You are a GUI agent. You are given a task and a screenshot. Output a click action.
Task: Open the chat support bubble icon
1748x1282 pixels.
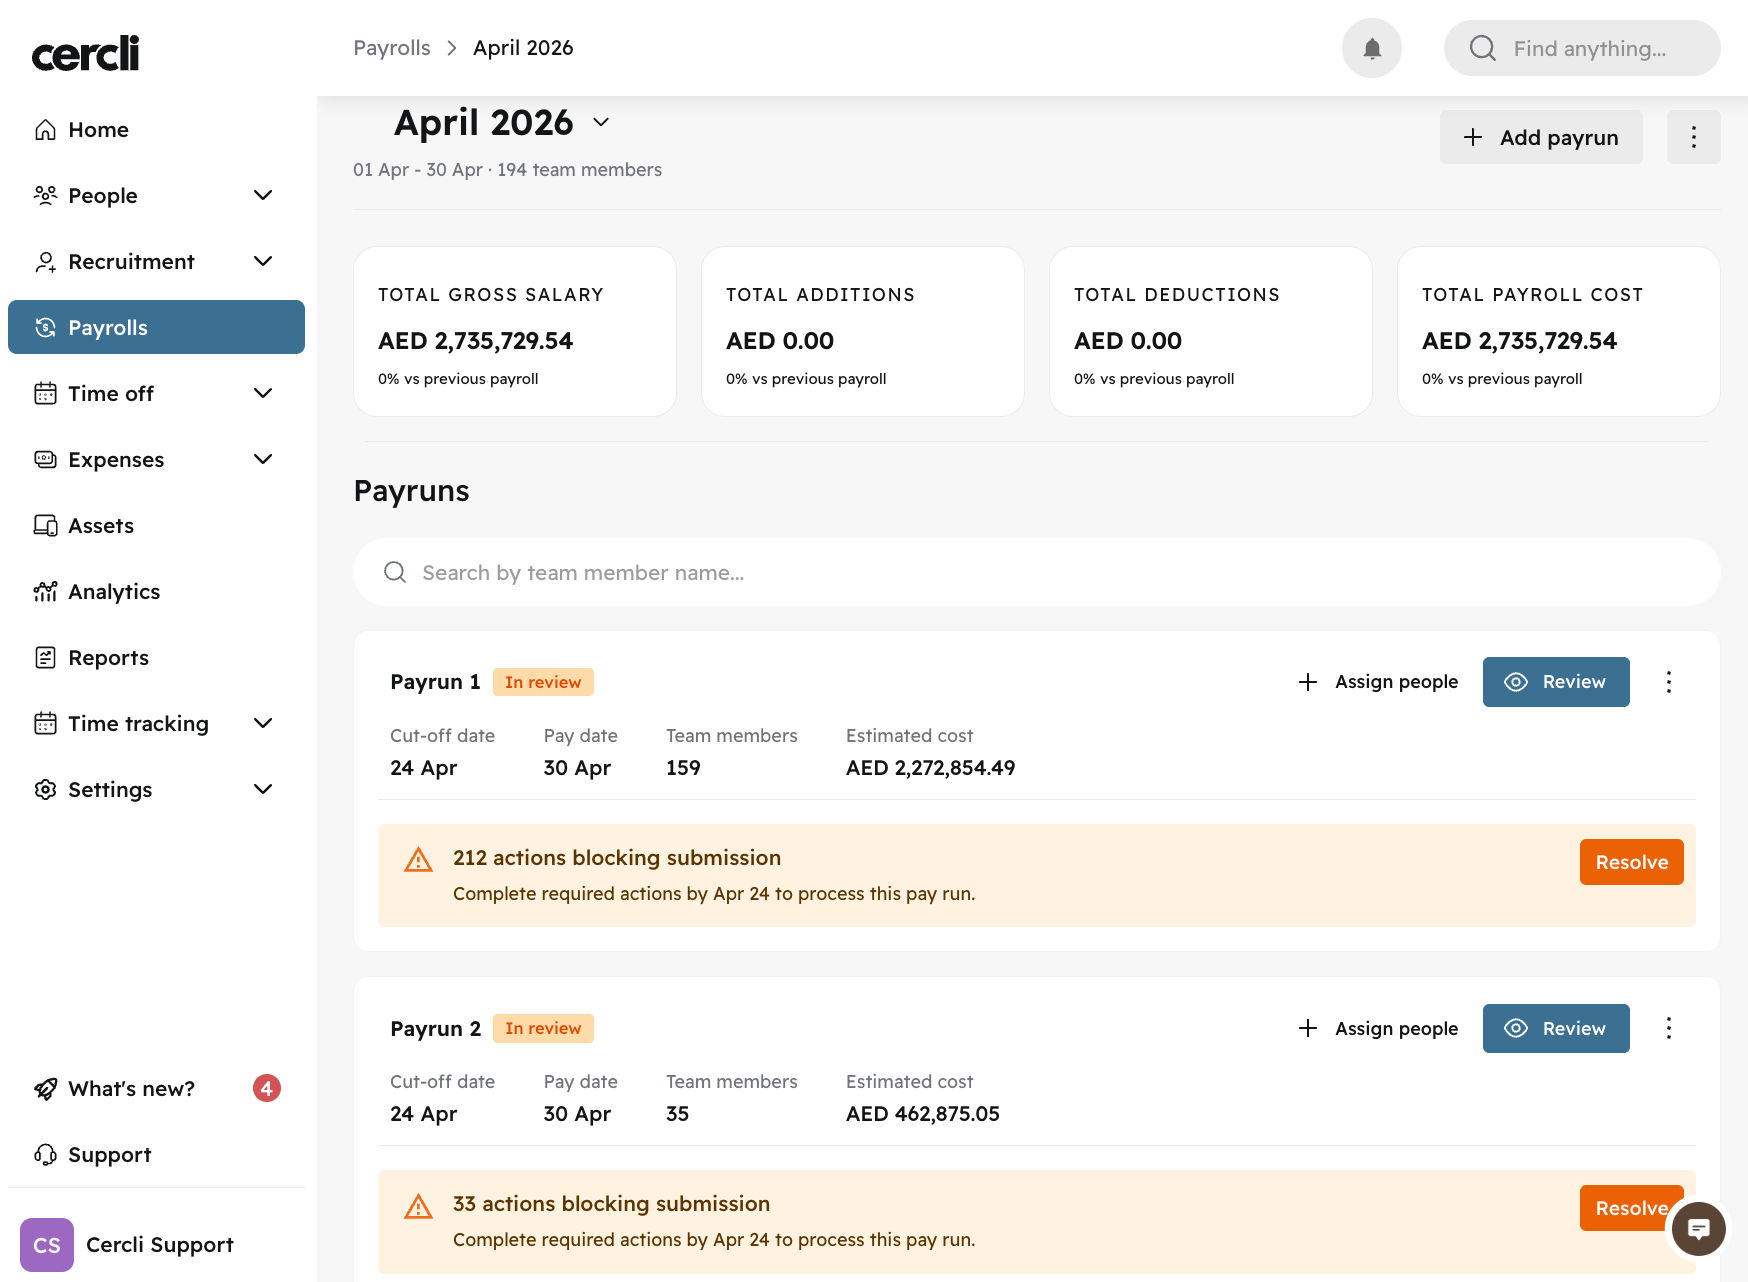click(1698, 1229)
